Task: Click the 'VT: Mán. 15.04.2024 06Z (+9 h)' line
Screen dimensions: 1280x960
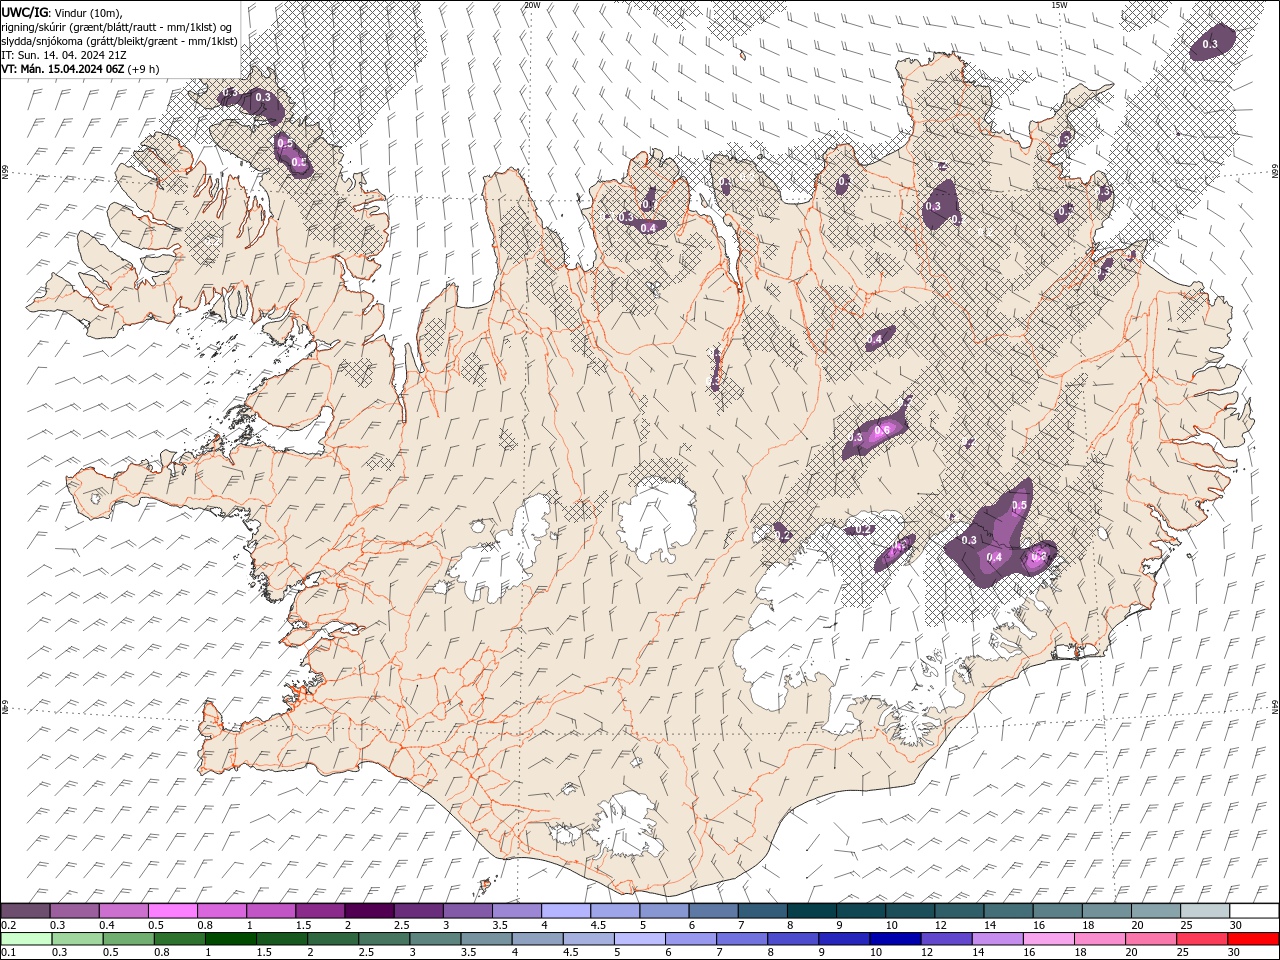Action: click(x=79, y=69)
